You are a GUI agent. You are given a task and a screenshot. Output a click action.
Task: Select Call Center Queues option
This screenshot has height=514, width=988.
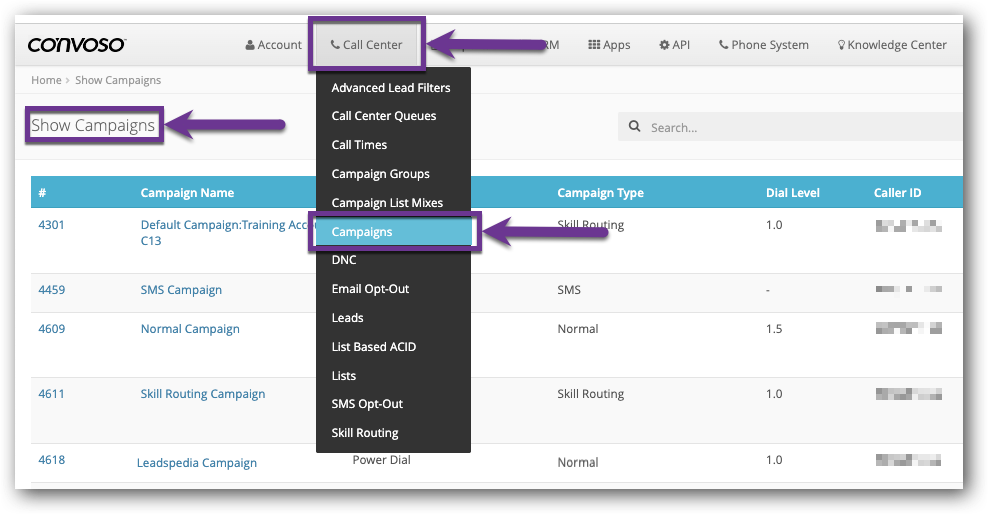(x=384, y=116)
